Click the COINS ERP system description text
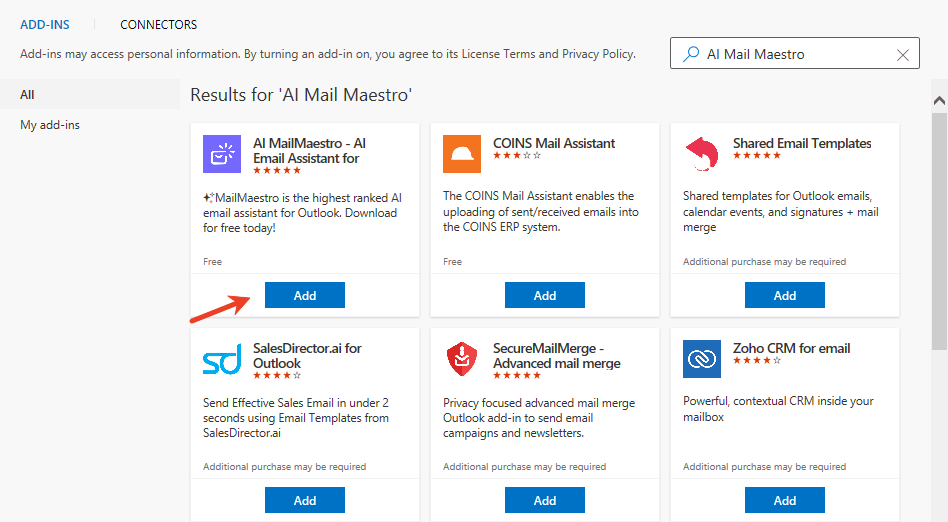The height and width of the screenshot is (522, 948). pos(541,212)
